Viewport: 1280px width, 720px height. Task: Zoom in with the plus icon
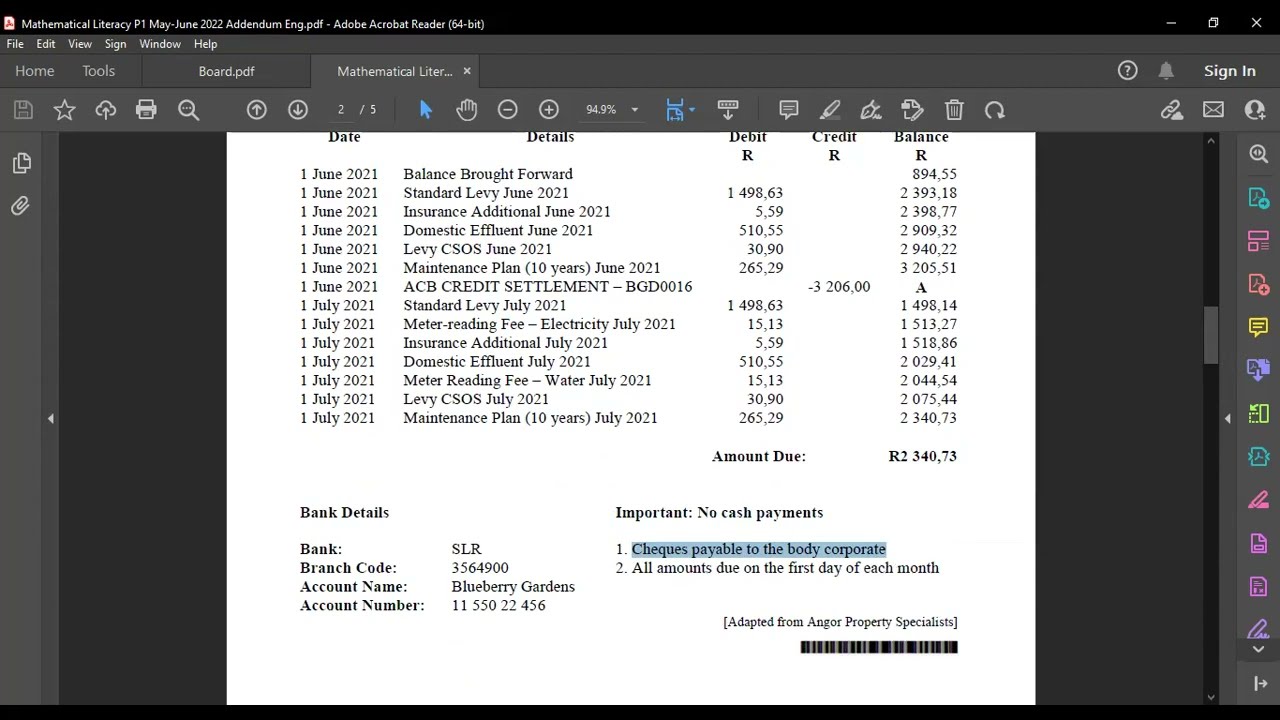549,110
